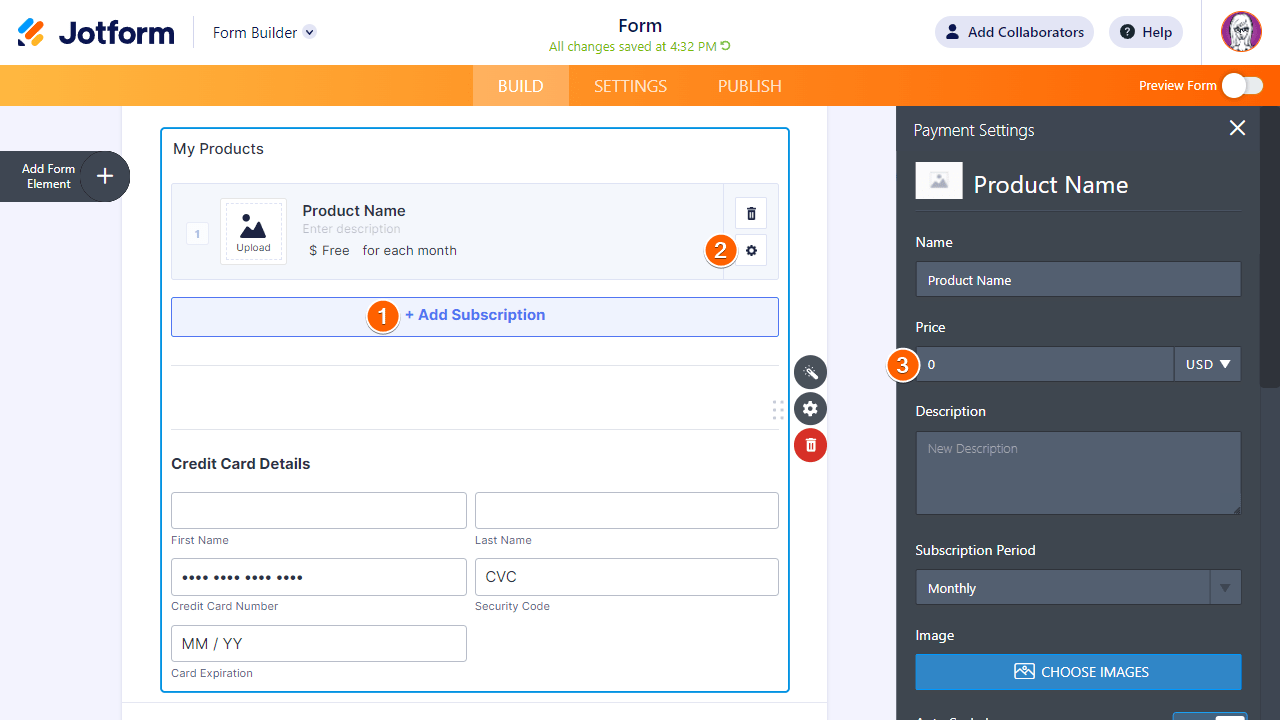Open field properties gear beside form

click(x=811, y=408)
